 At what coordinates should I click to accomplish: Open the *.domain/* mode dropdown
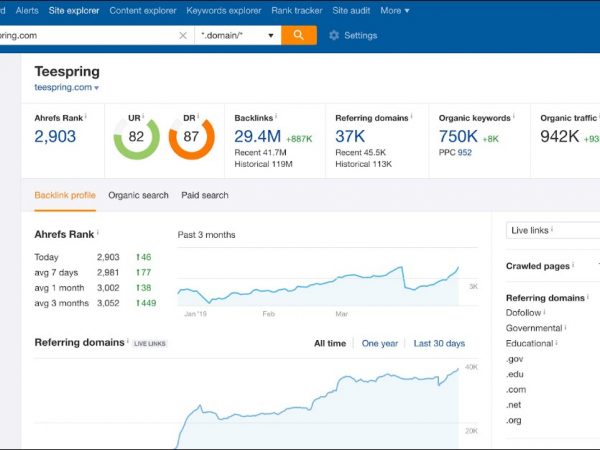[237, 35]
